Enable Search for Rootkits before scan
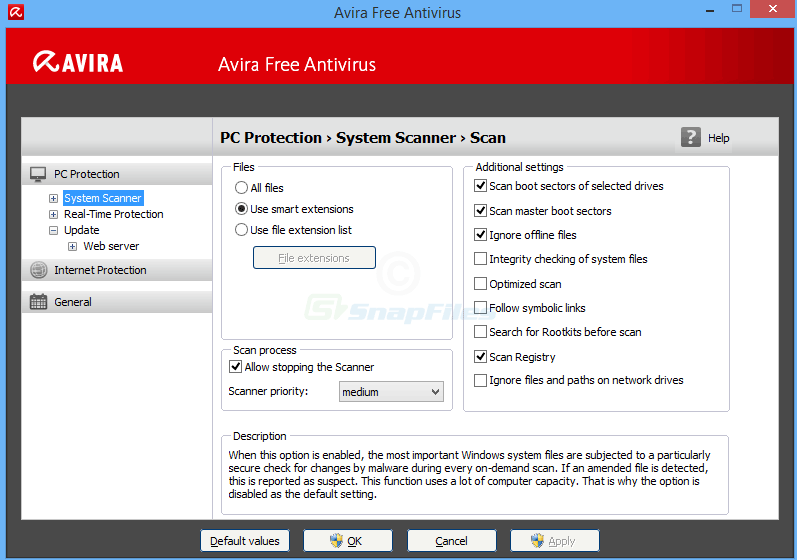 point(480,332)
